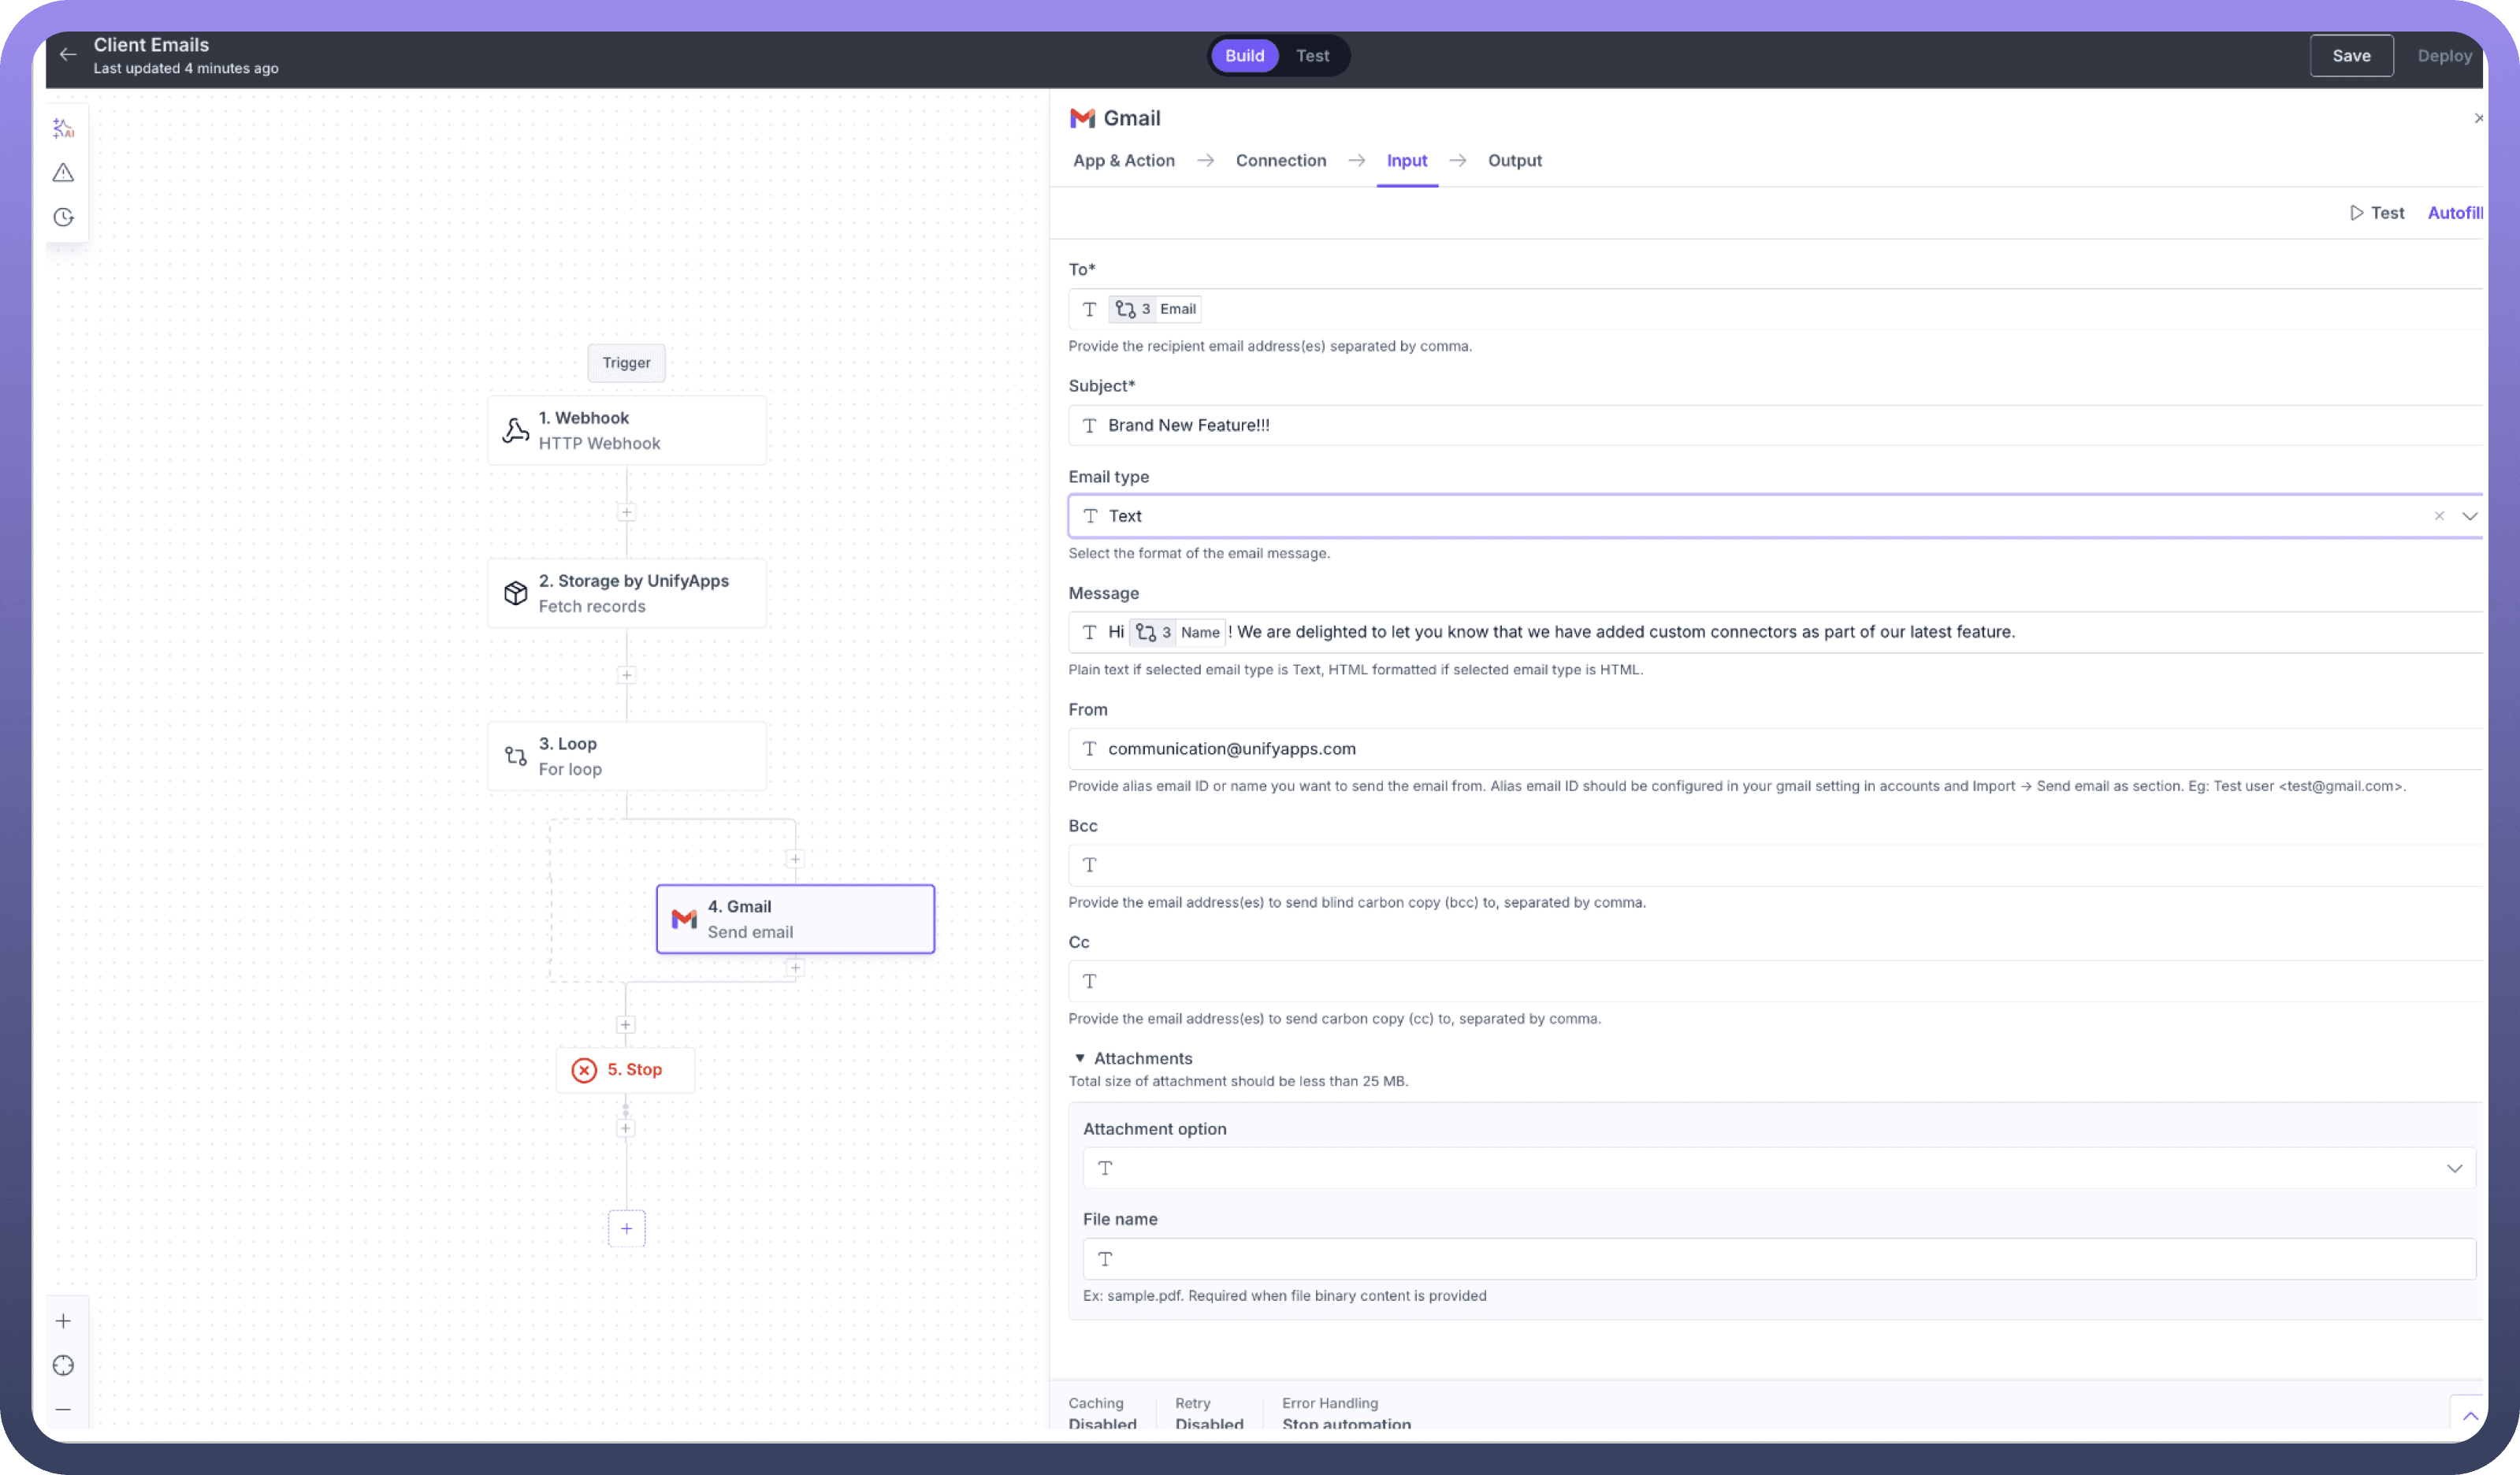Image resolution: width=2520 pixels, height=1475 pixels.
Task: Open the warnings triangle icon
Action: 63,173
